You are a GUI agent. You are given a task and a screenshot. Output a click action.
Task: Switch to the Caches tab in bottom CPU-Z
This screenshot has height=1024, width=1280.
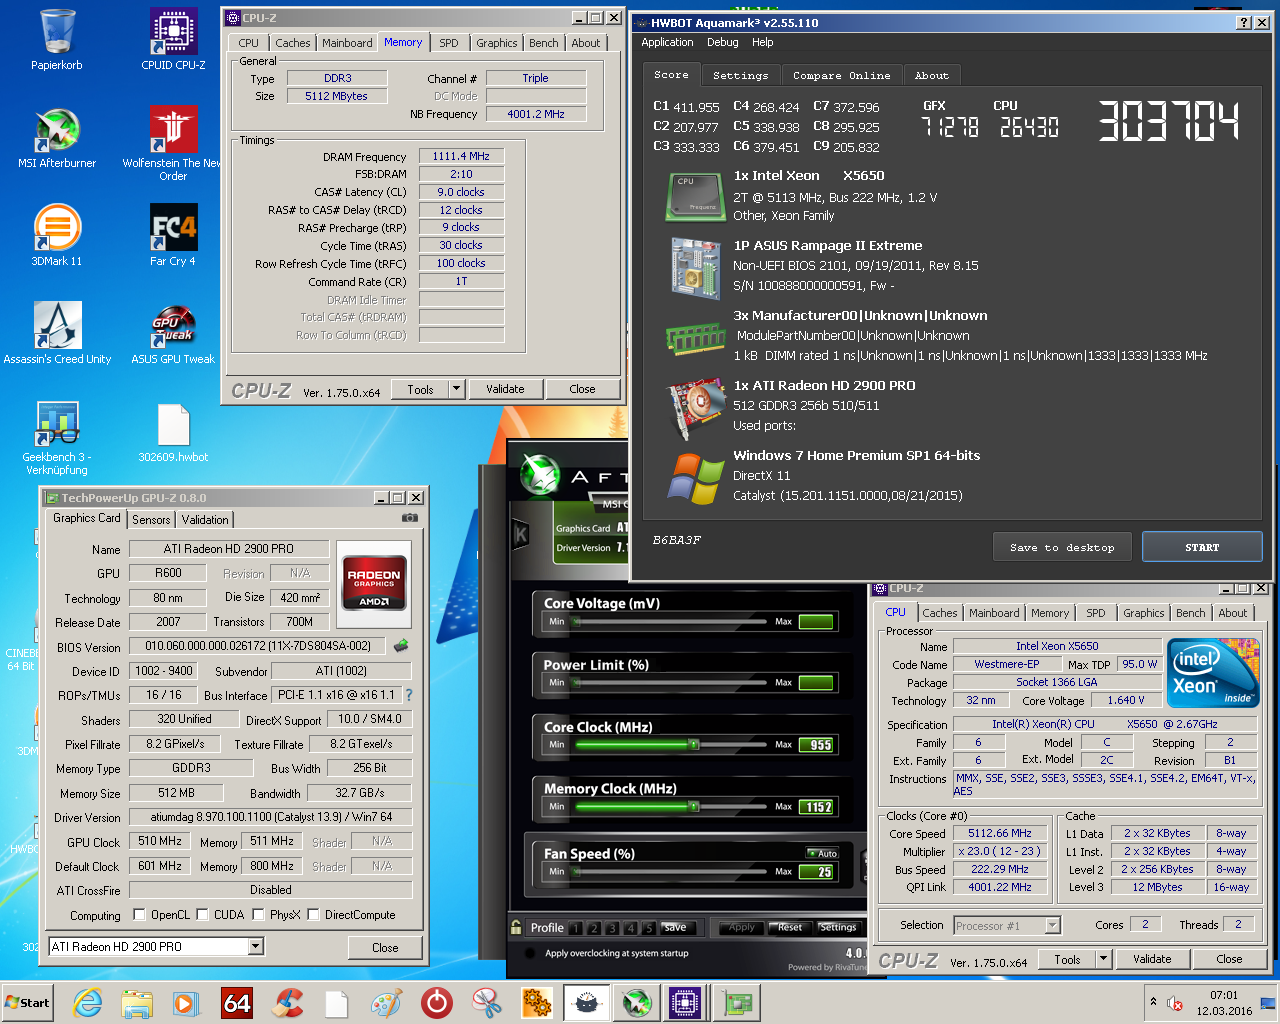(939, 613)
